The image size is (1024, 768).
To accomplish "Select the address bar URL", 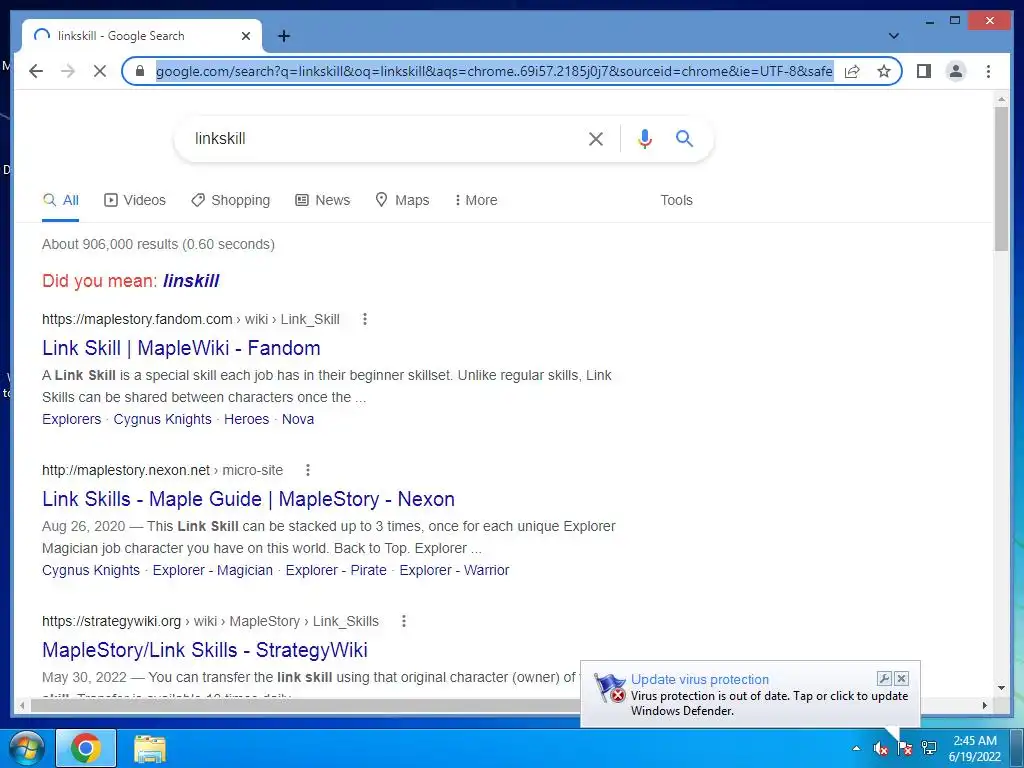I will coord(494,71).
